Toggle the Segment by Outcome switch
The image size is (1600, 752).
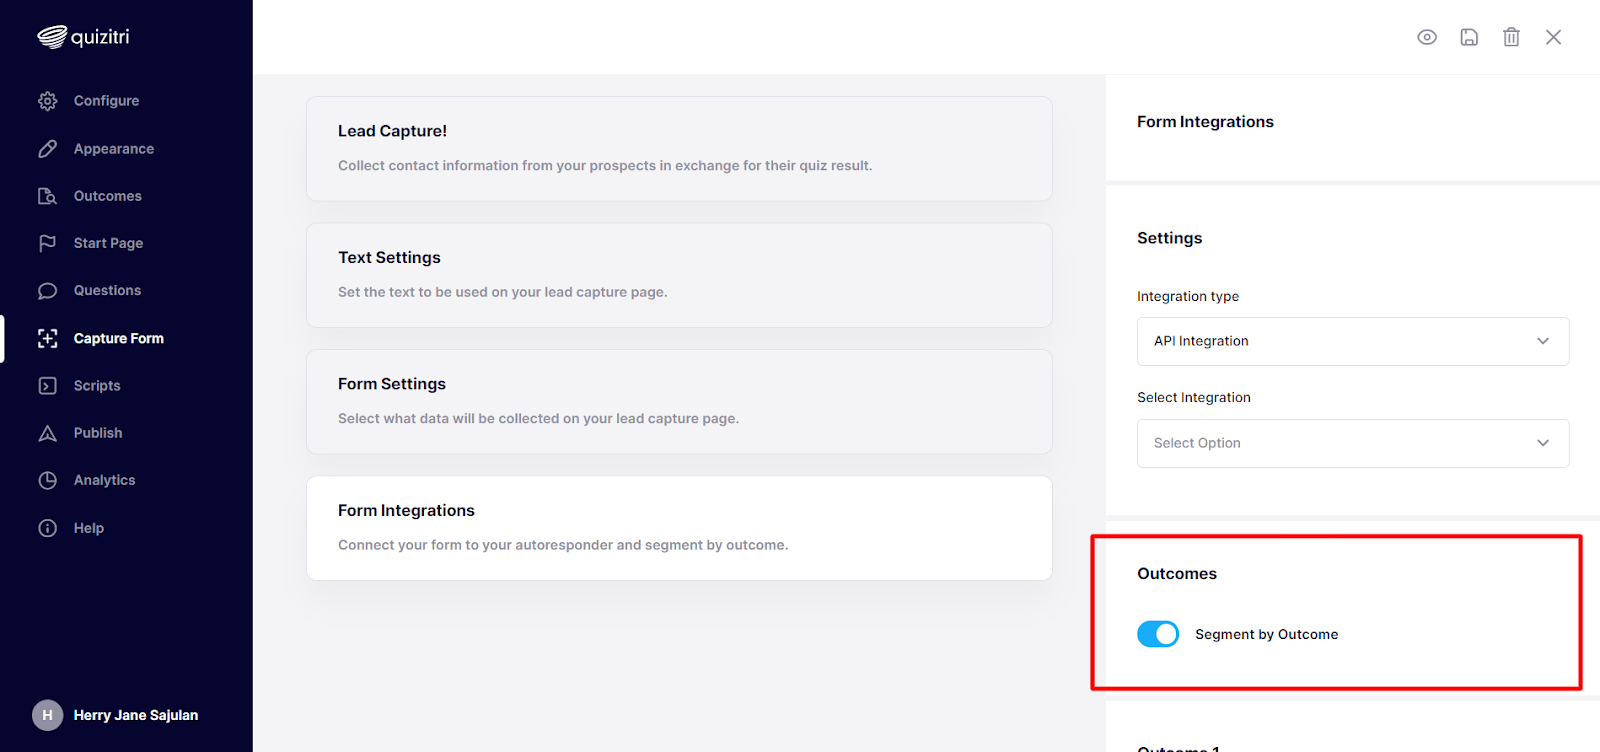click(x=1158, y=634)
